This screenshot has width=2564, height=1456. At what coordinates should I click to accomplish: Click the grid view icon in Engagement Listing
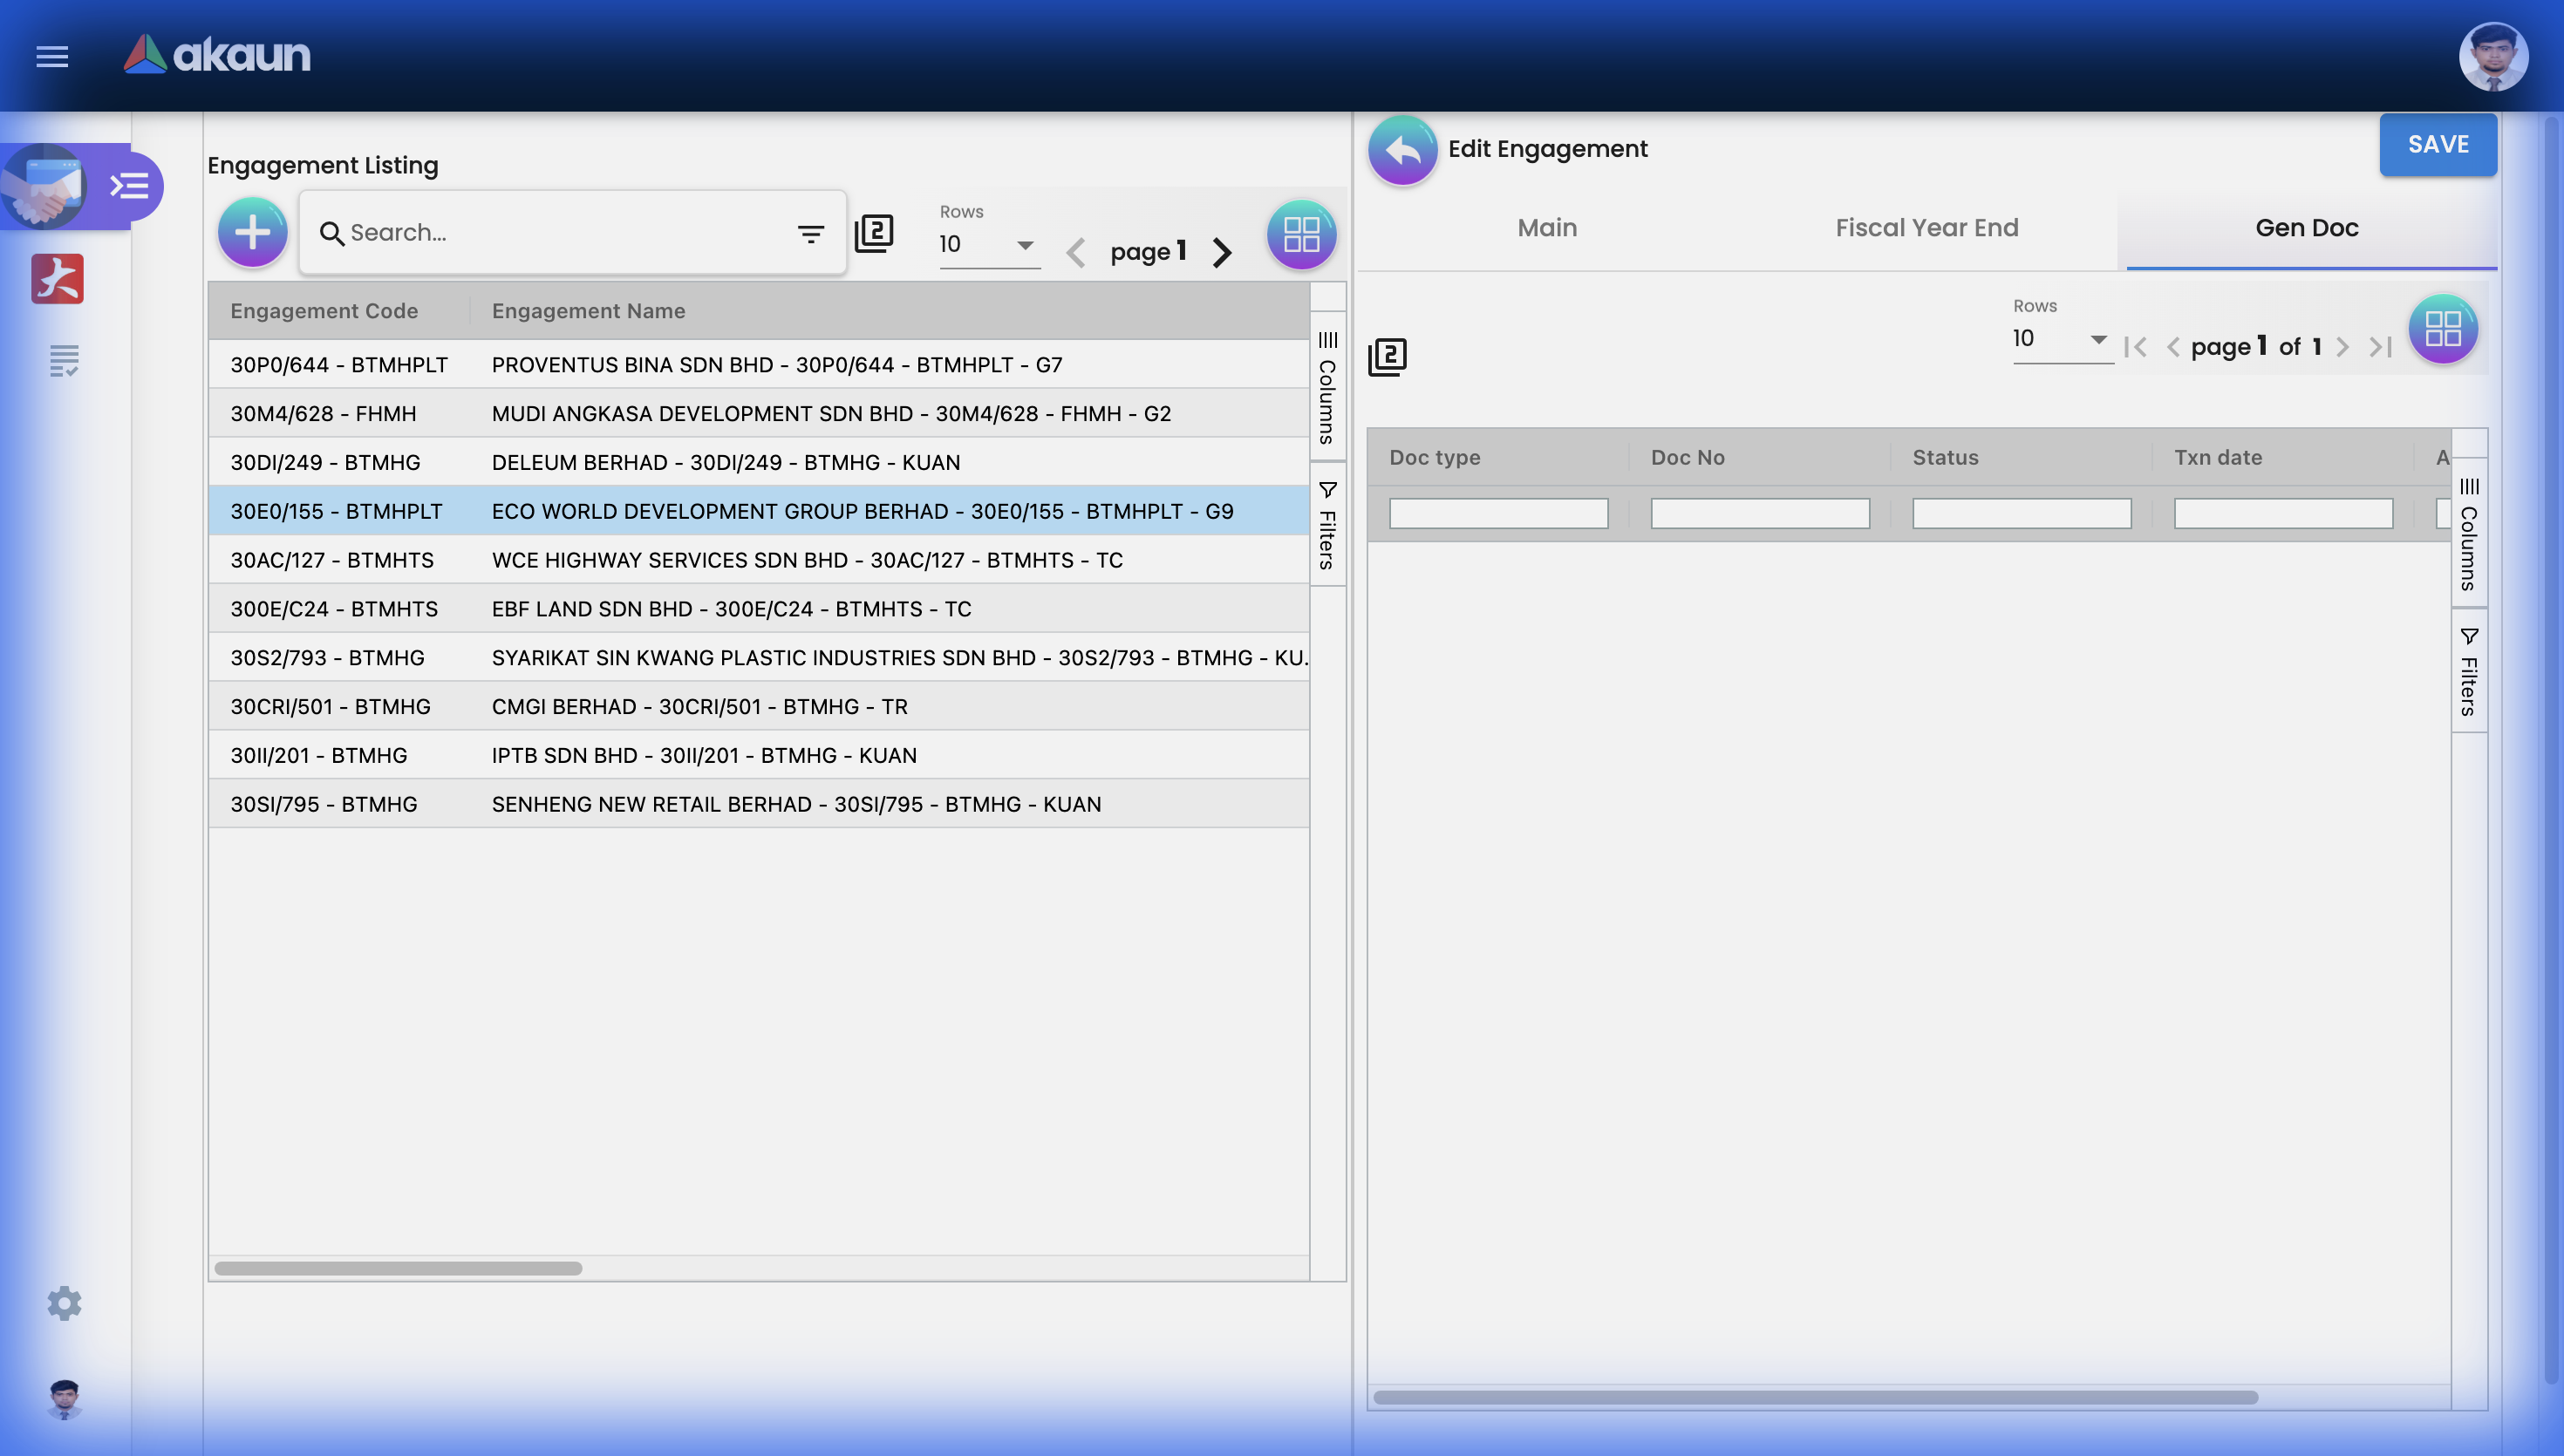pos(1301,235)
